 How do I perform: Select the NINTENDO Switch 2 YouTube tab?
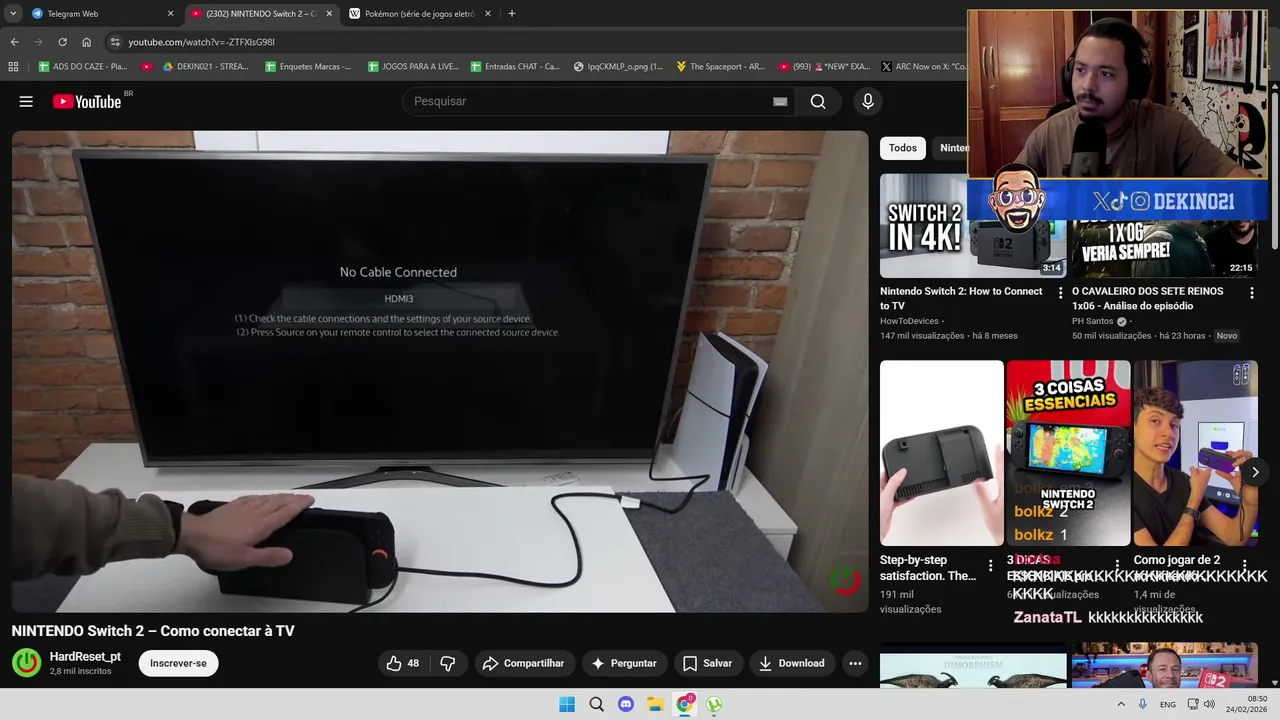[x=261, y=14]
